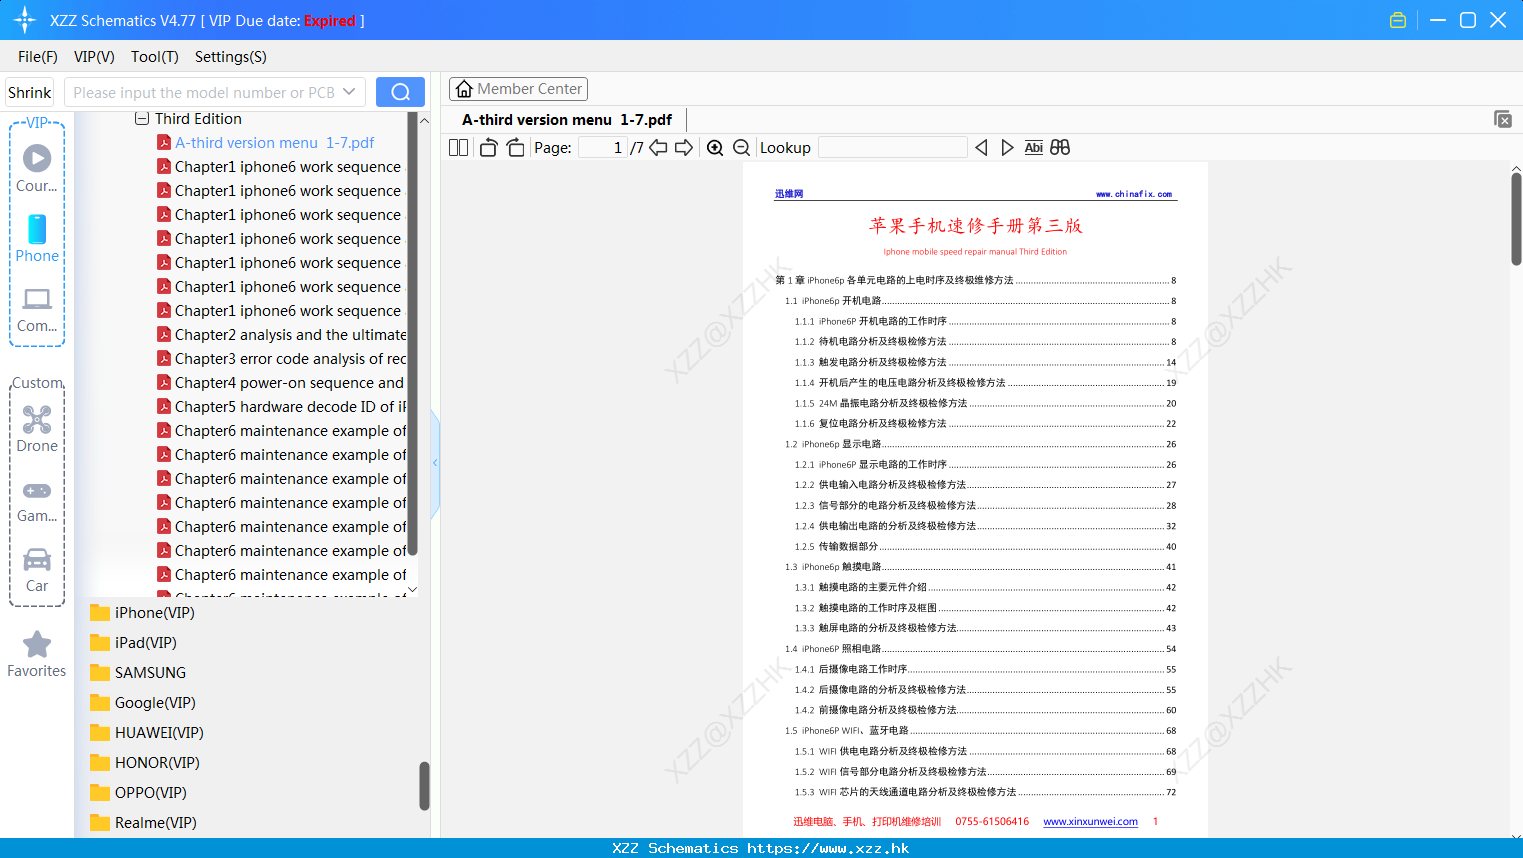Screen dimensions: 1523x858
Task: Open the yellow toolbox icon in the title bar
Action: click(1398, 20)
